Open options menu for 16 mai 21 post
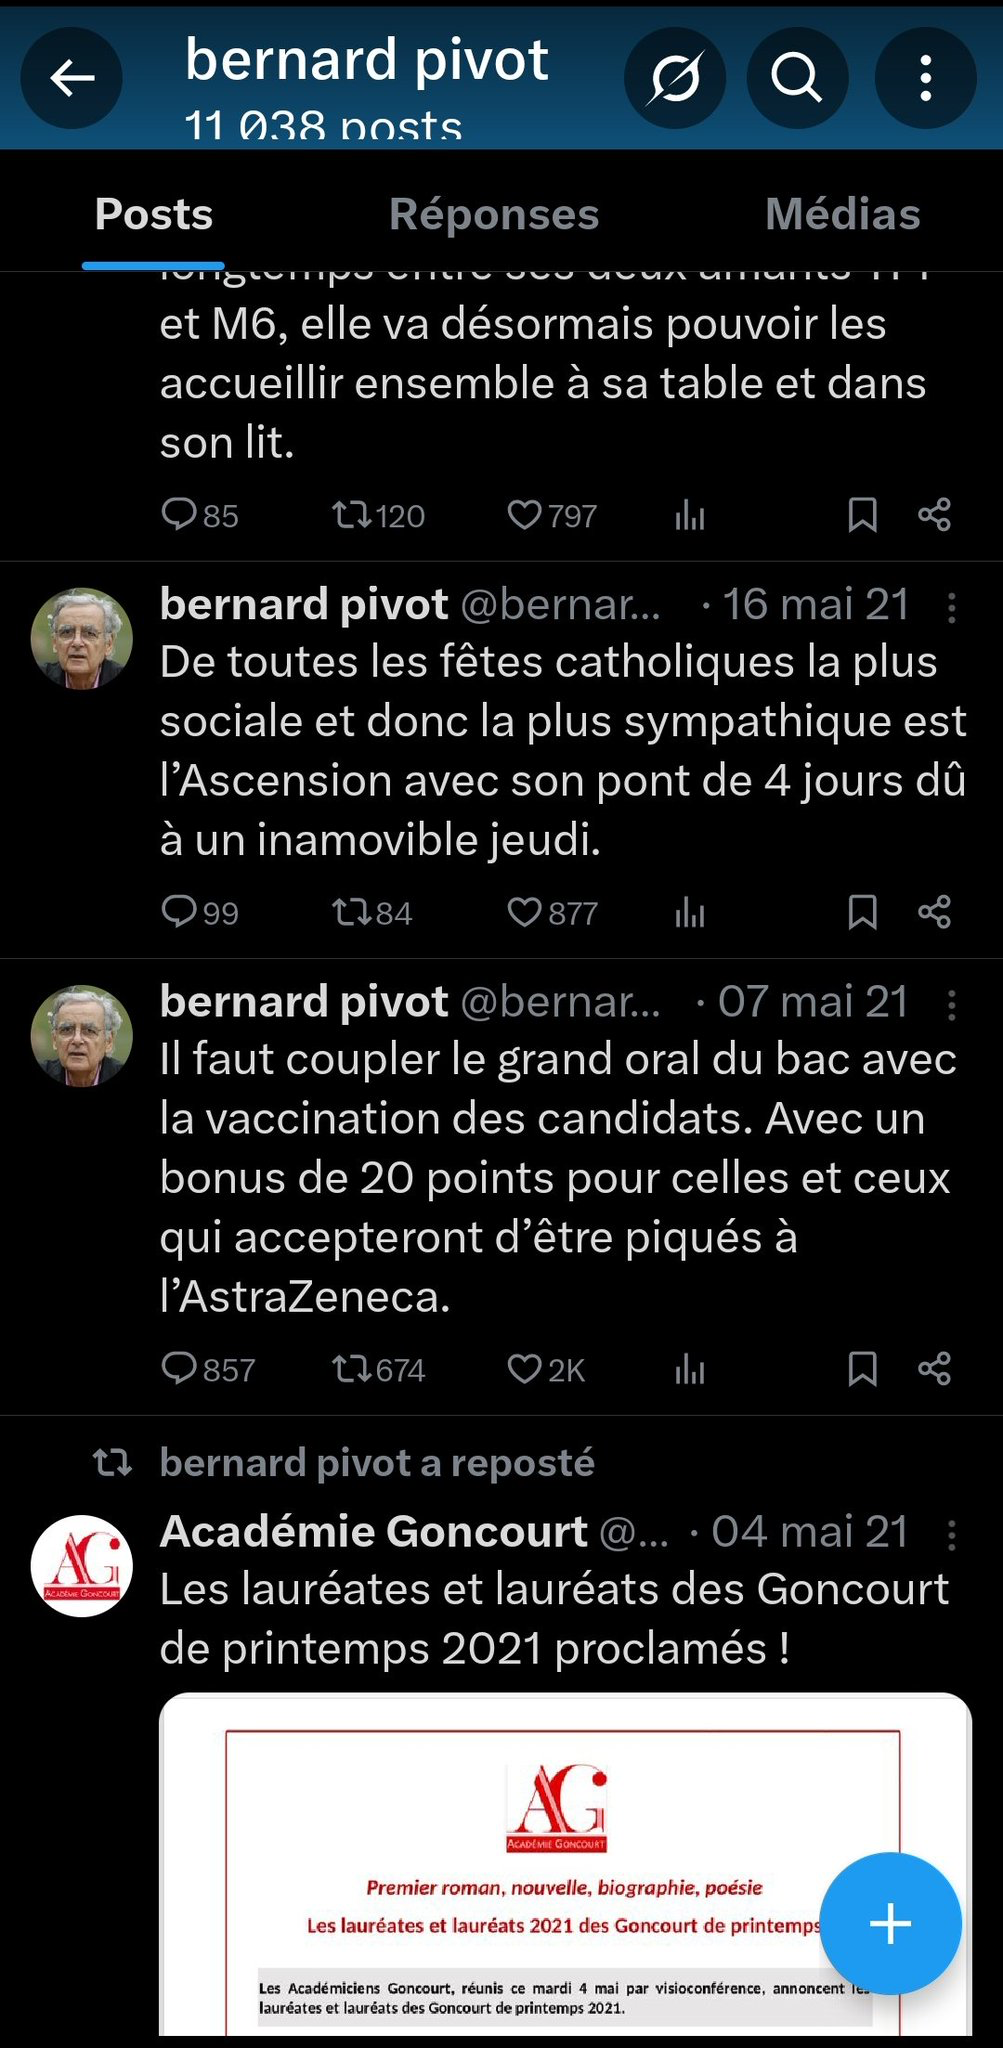 [951, 607]
